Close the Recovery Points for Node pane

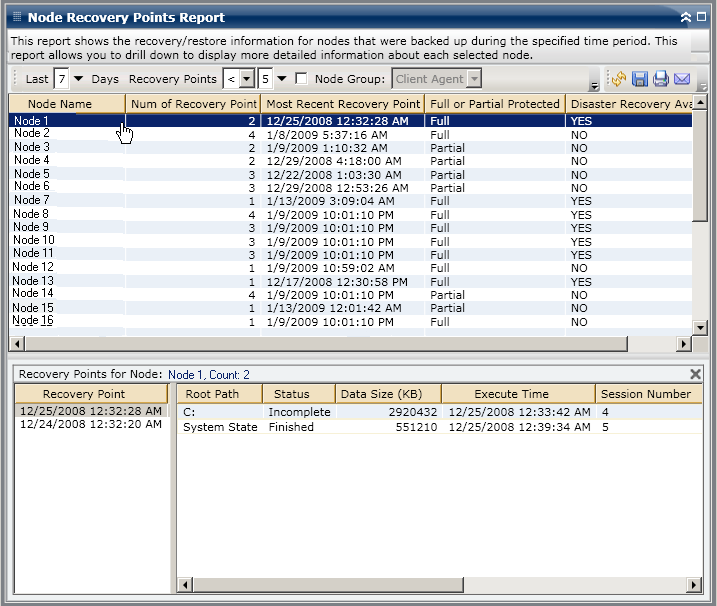click(x=696, y=374)
